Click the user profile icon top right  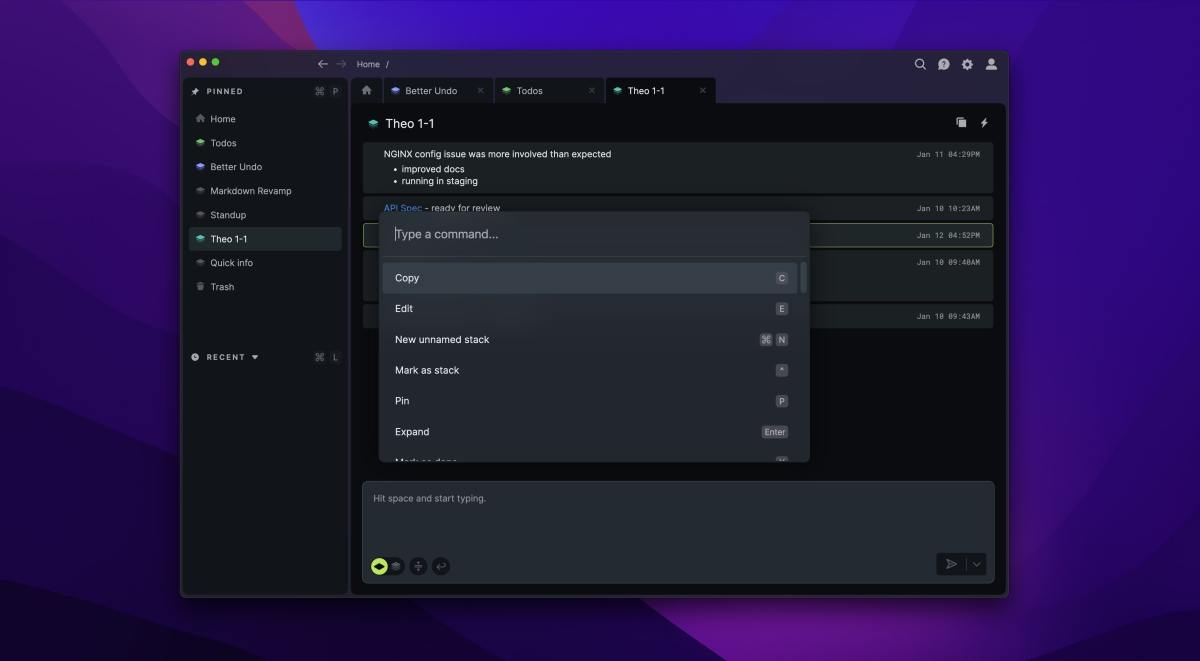pos(991,63)
